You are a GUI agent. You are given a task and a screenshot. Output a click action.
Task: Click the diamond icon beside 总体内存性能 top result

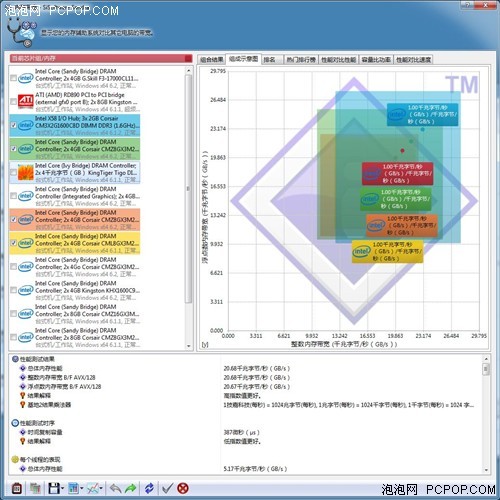coord(23,368)
